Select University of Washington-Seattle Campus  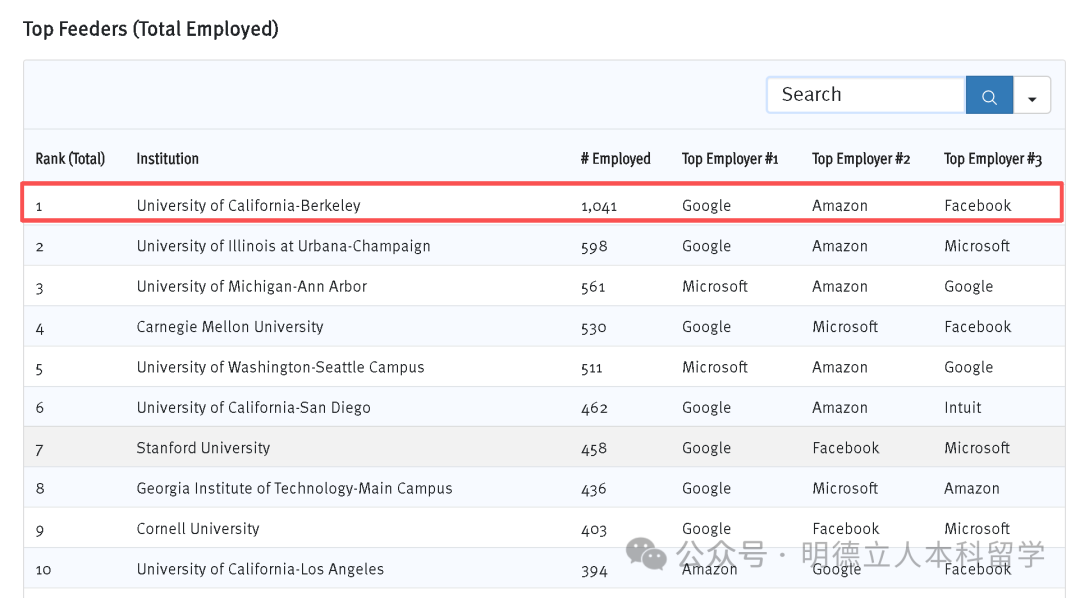tap(280, 367)
